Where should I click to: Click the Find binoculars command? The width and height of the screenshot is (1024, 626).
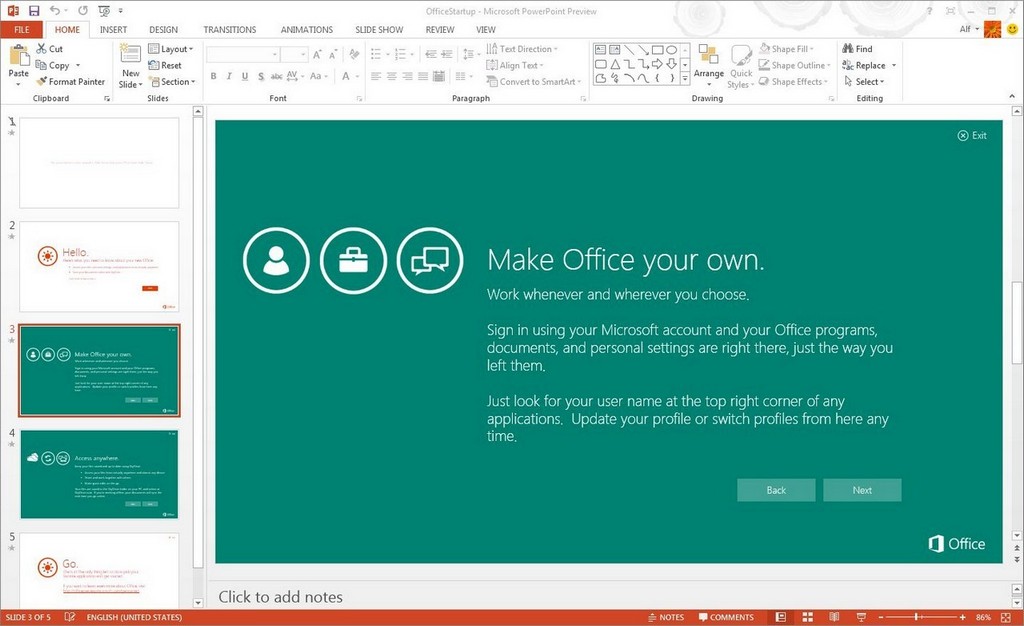857,48
